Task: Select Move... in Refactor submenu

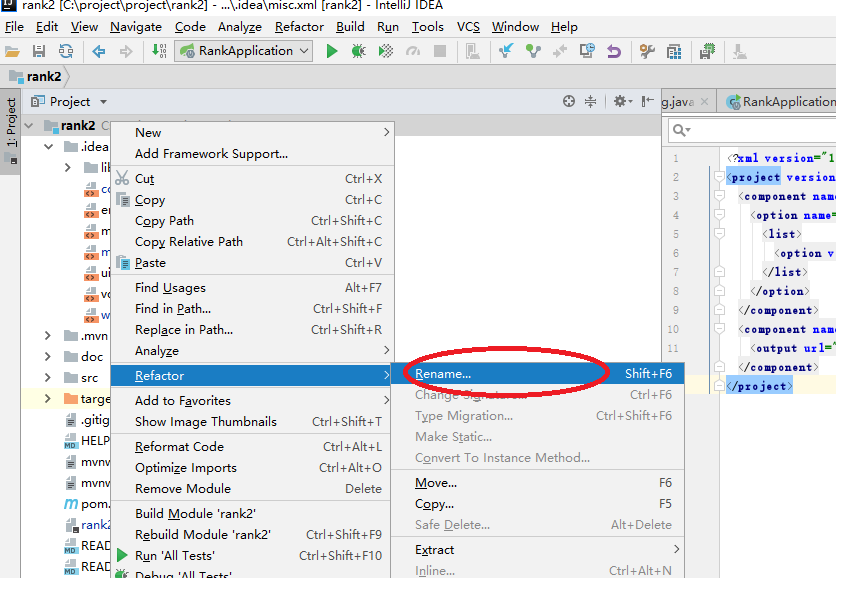Action: [x=537, y=483]
